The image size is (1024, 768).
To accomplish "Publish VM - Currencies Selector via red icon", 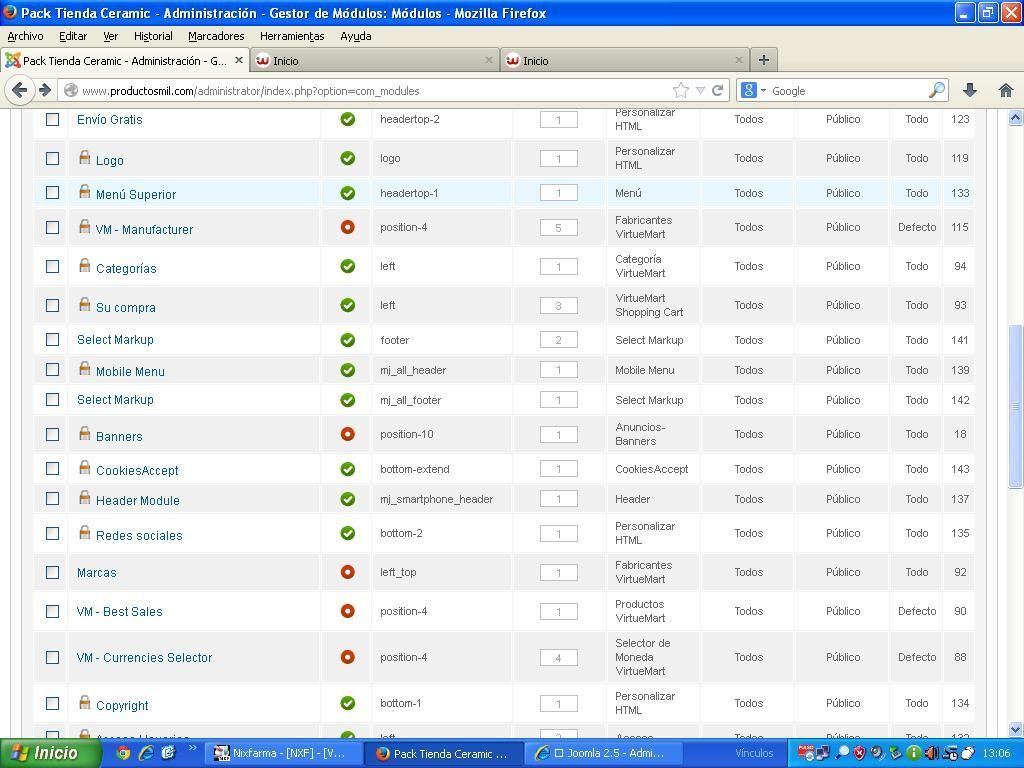I will click(x=347, y=657).
